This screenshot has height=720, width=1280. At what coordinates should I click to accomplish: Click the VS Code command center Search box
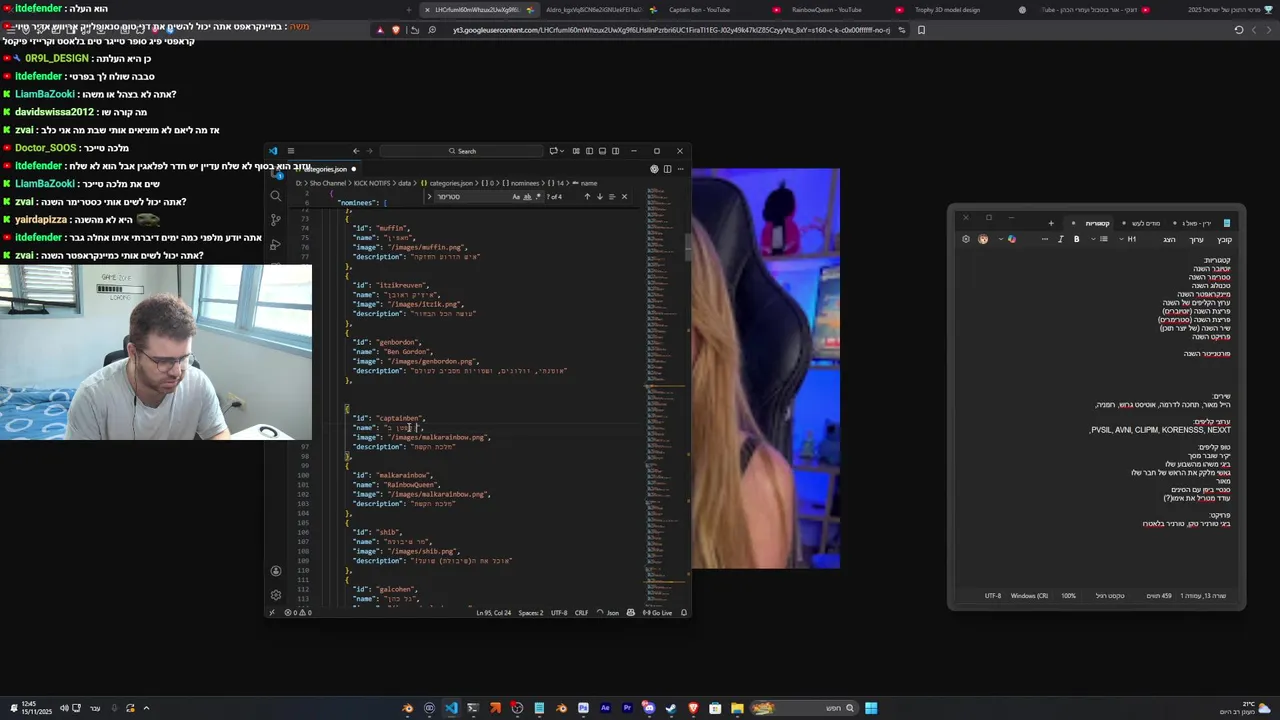click(x=462, y=151)
